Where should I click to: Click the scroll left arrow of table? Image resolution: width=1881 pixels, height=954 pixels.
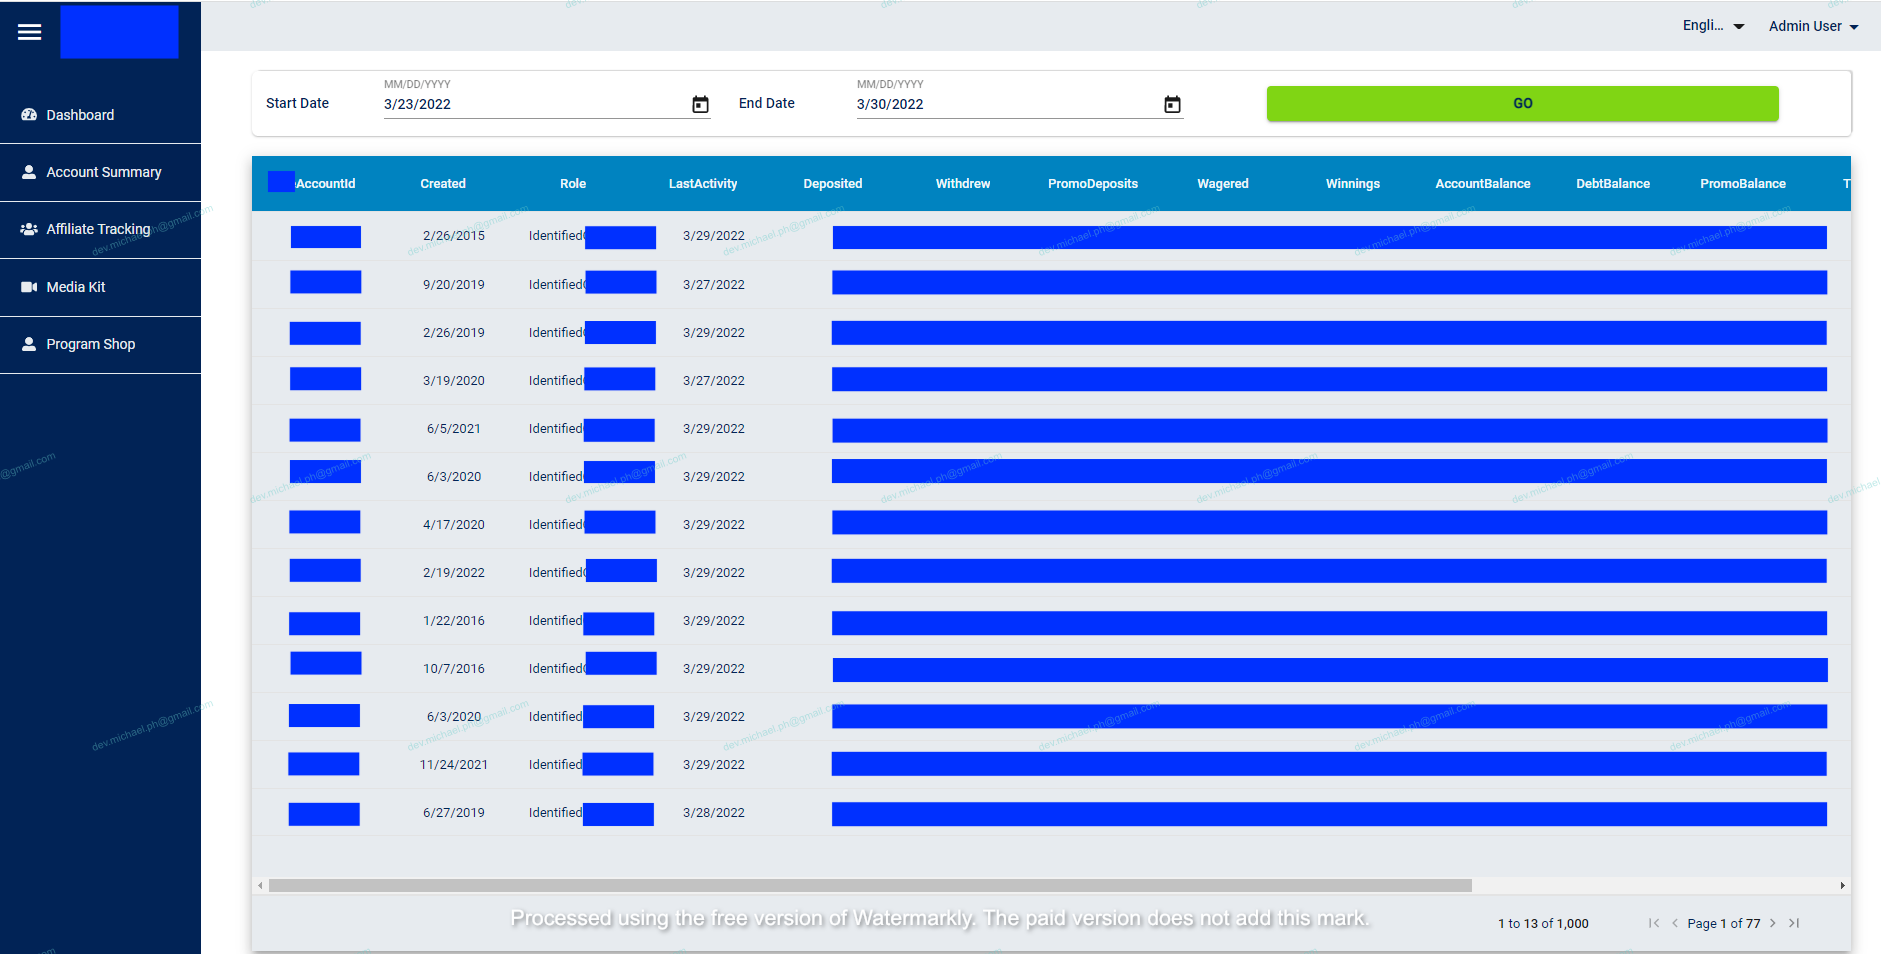coord(261,886)
